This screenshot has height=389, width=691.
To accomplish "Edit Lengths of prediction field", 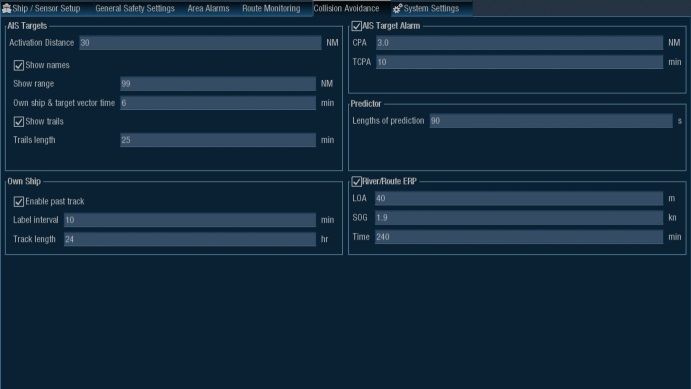I will click(x=551, y=121).
